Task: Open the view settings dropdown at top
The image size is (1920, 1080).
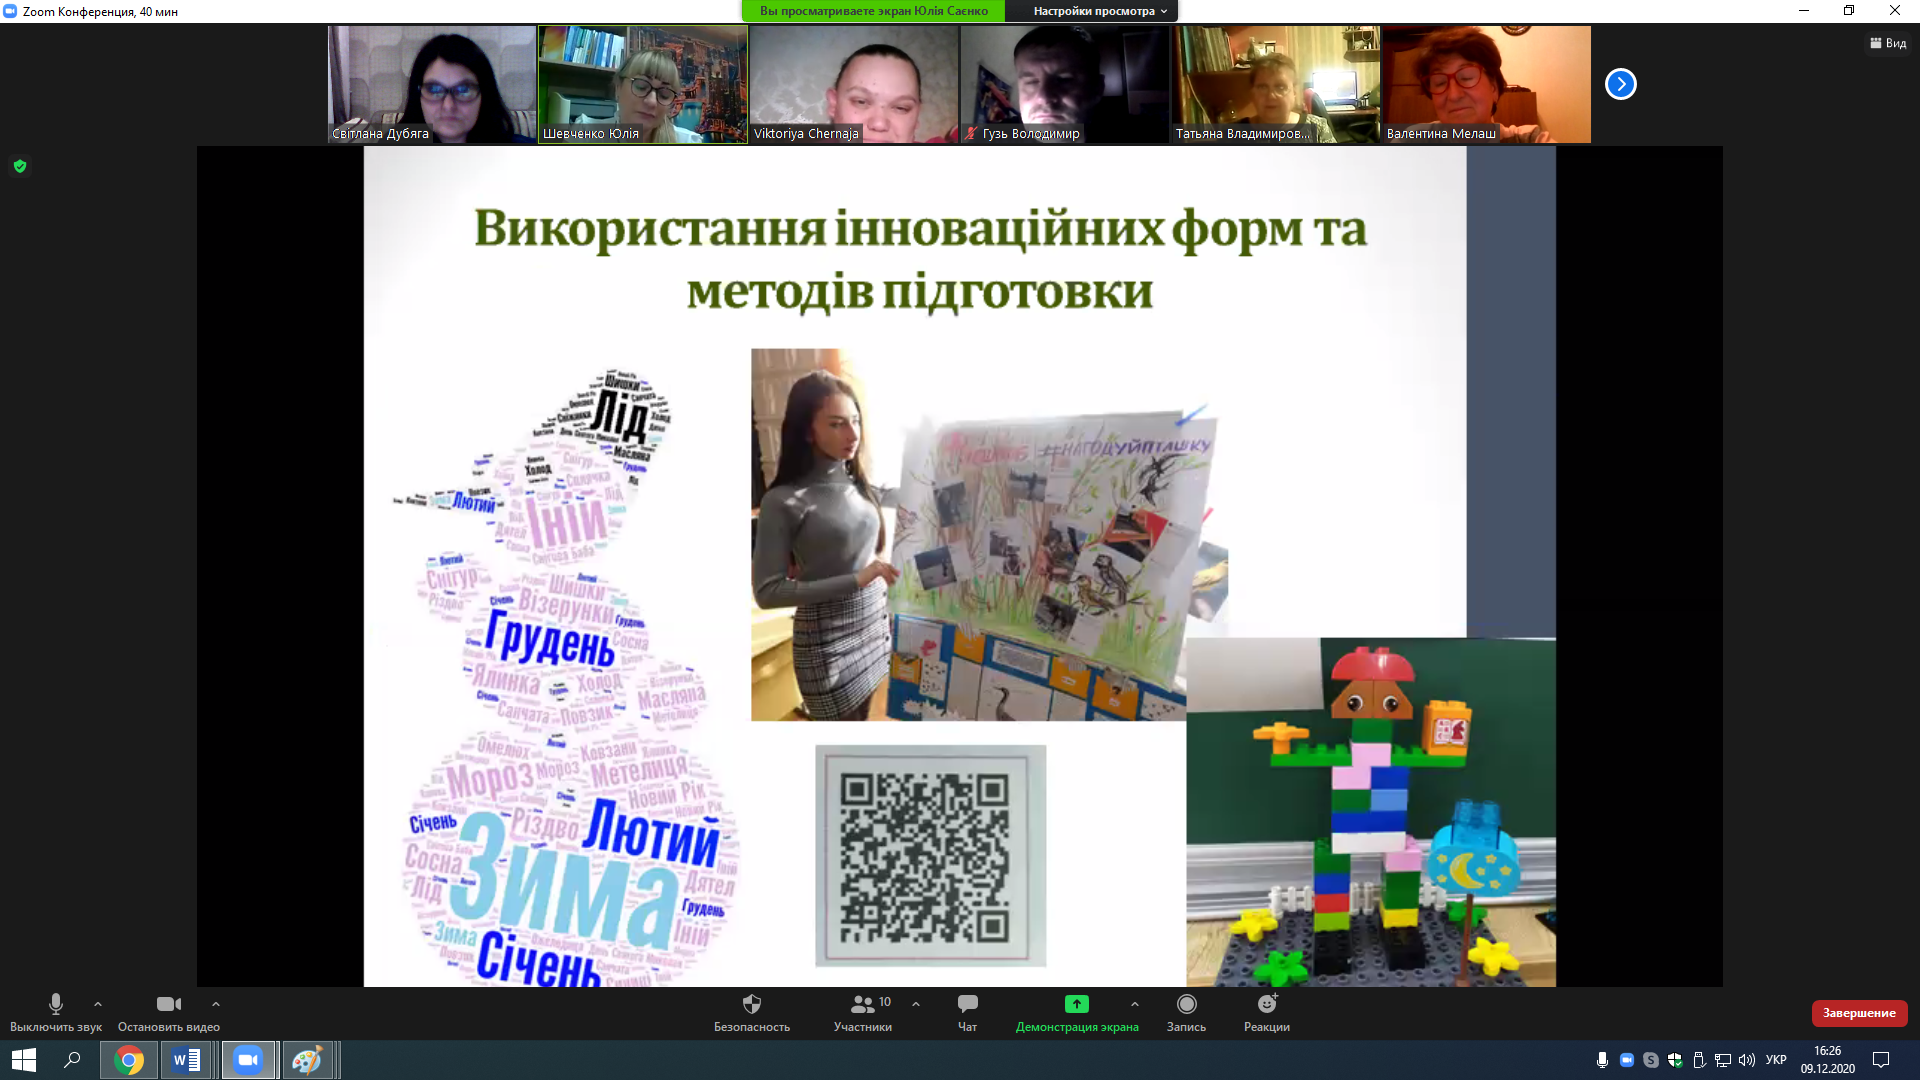Action: [1100, 11]
